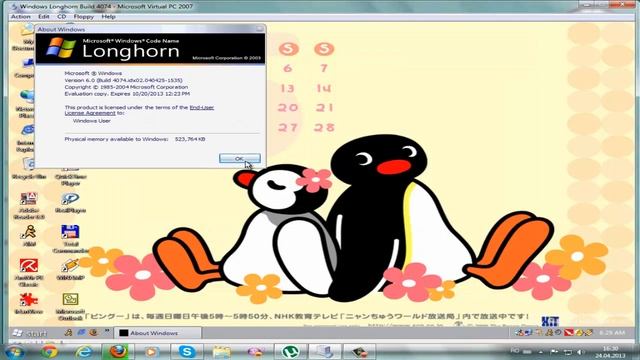Open Microsoft Outlook desktop icon
Viewport: 640px width, 360px height.
click(71, 306)
